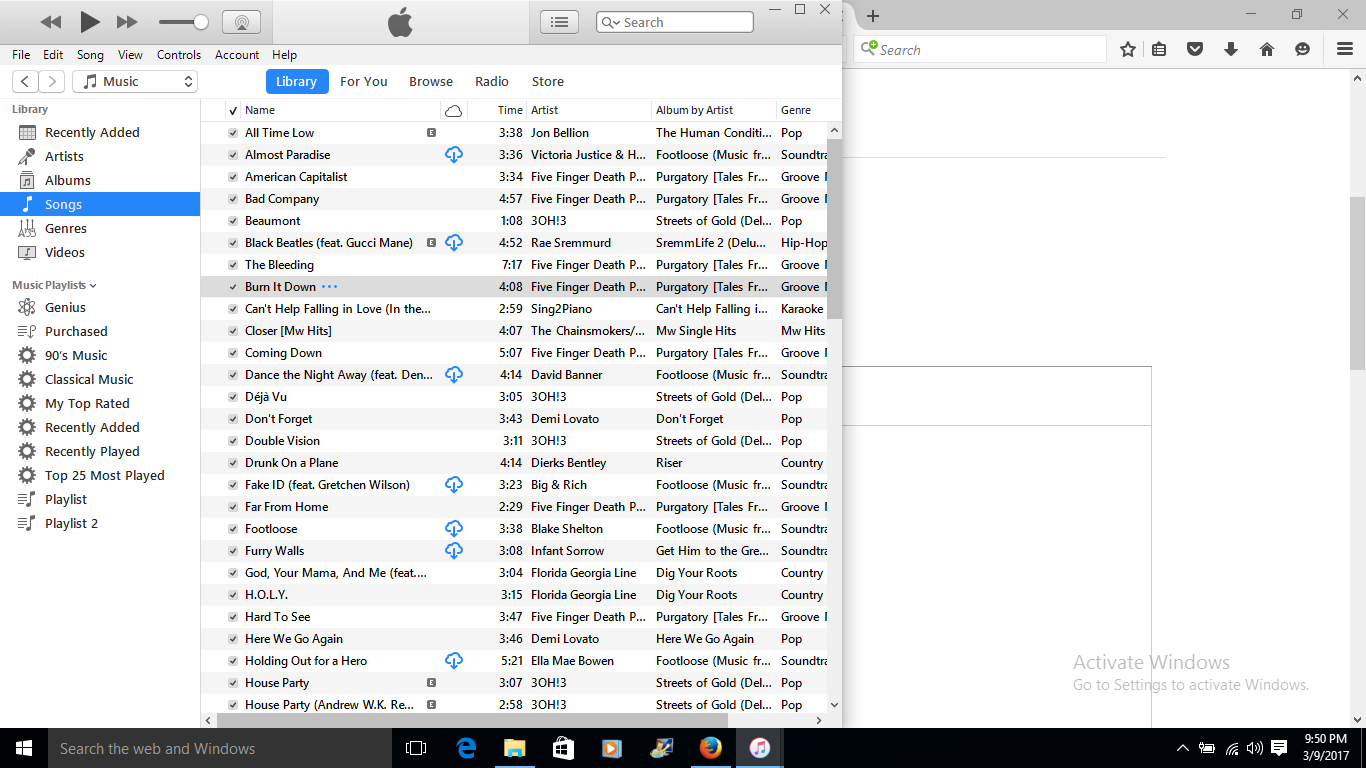Download Furry Walls from iCloud
Viewport: 1366px width, 768px height.
[454, 551]
